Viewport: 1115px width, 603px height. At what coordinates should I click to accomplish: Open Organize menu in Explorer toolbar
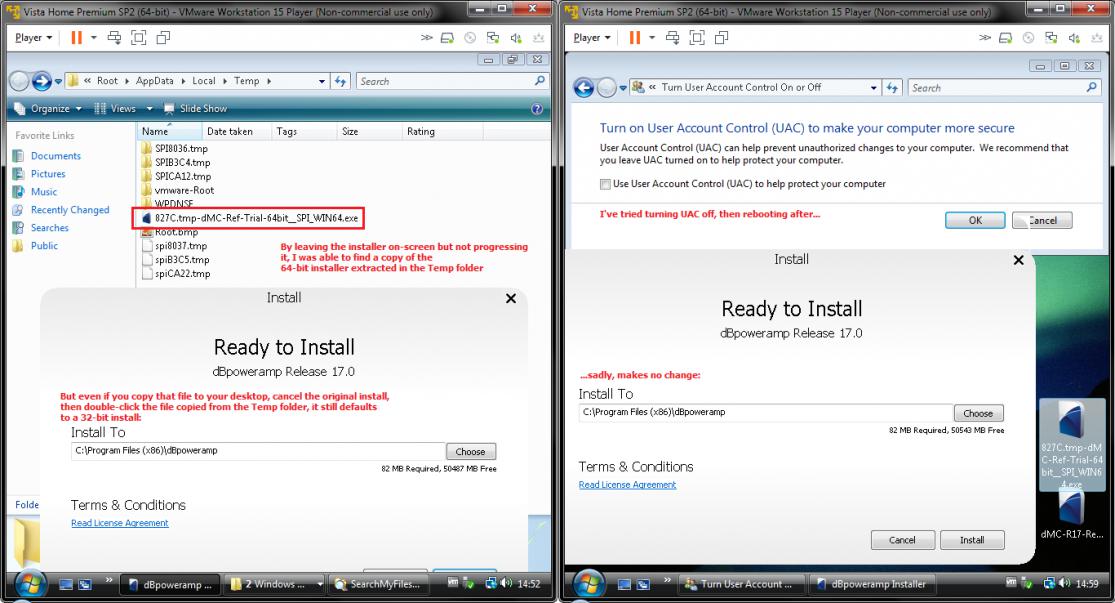click(x=48, y=109)
